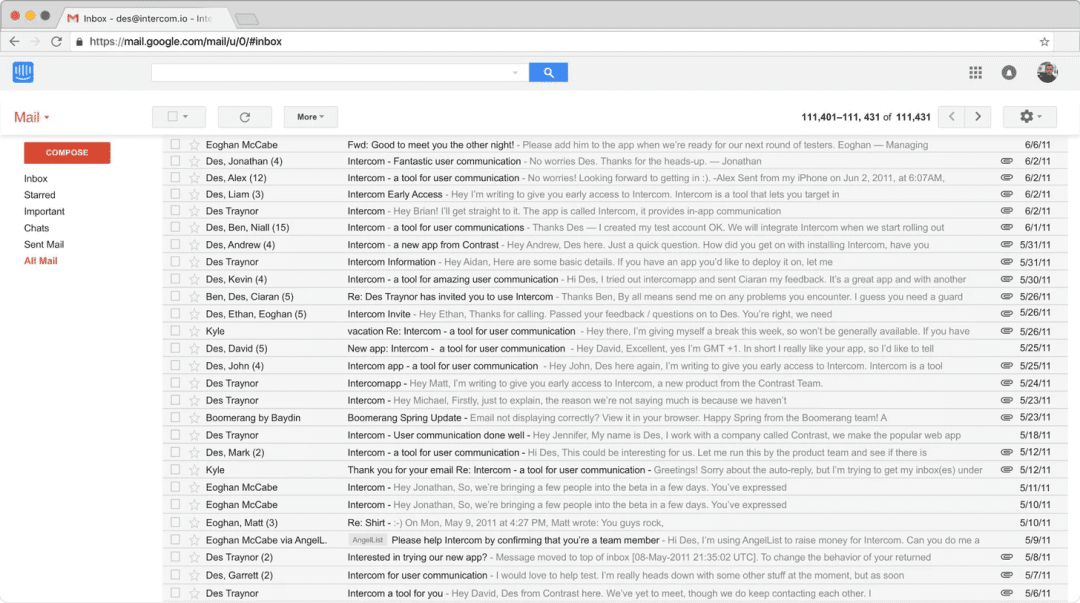Open the Sent Mail folder
This screenshot has height=603, width=1080.
coord(44,245)
